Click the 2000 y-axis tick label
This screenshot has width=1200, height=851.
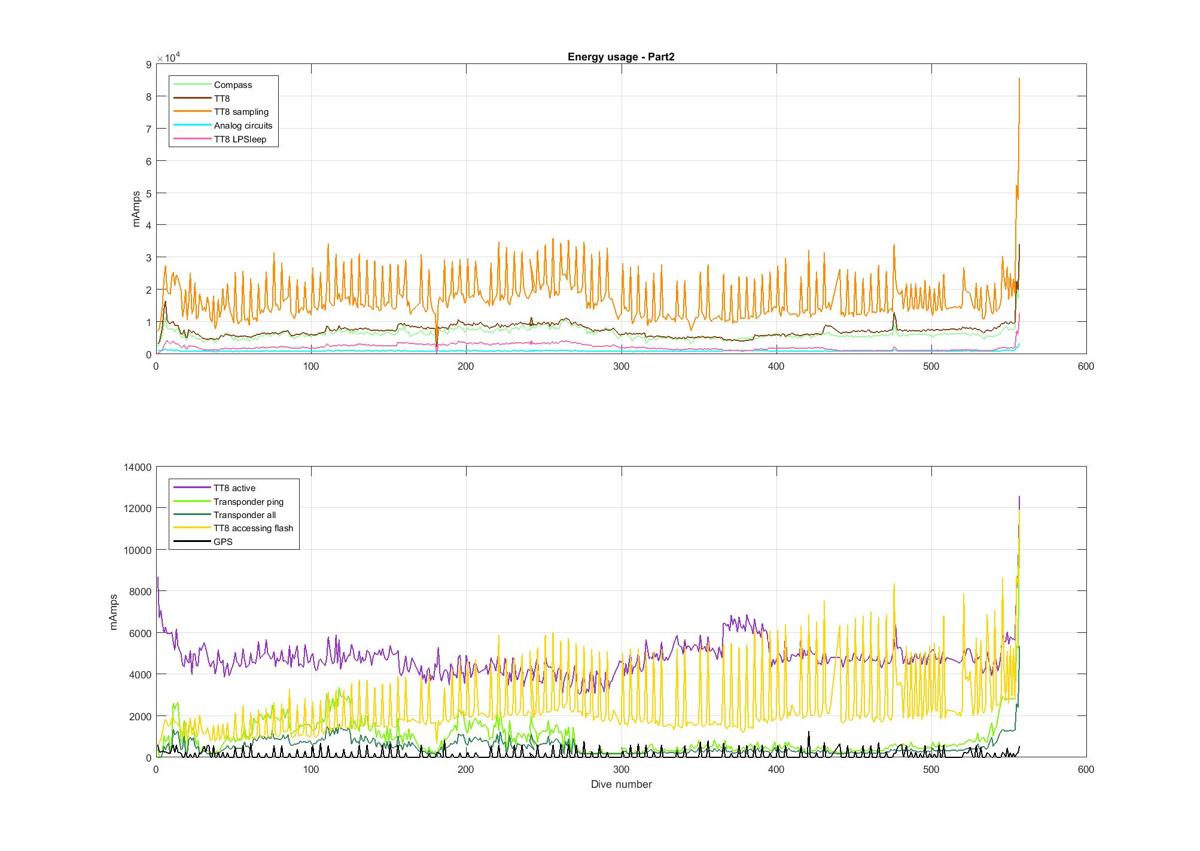coord(138,716)
